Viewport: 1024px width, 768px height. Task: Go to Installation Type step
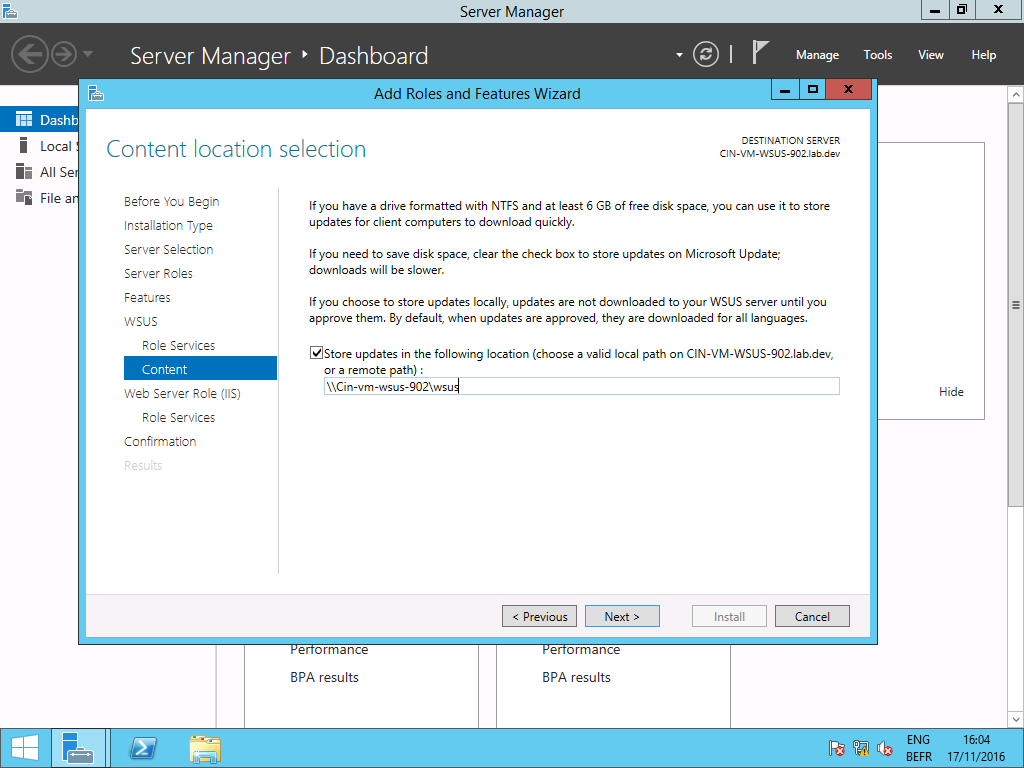pos(168,225)
